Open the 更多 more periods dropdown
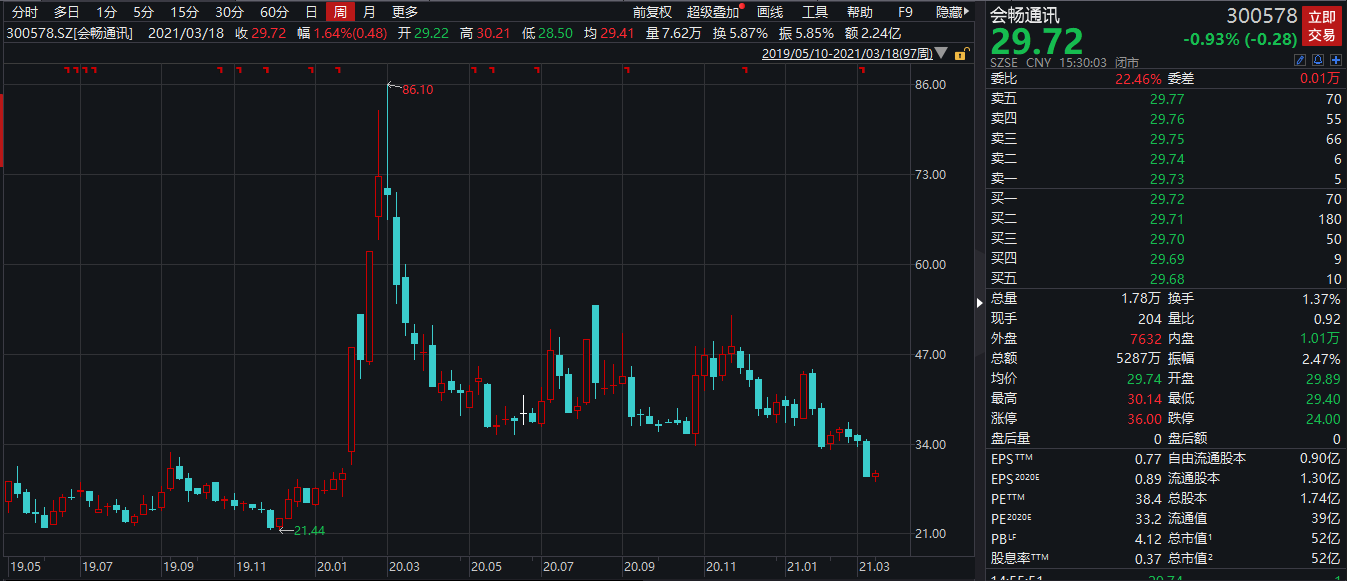Viewport: 1347px width, 581px height. coord(405,12)
